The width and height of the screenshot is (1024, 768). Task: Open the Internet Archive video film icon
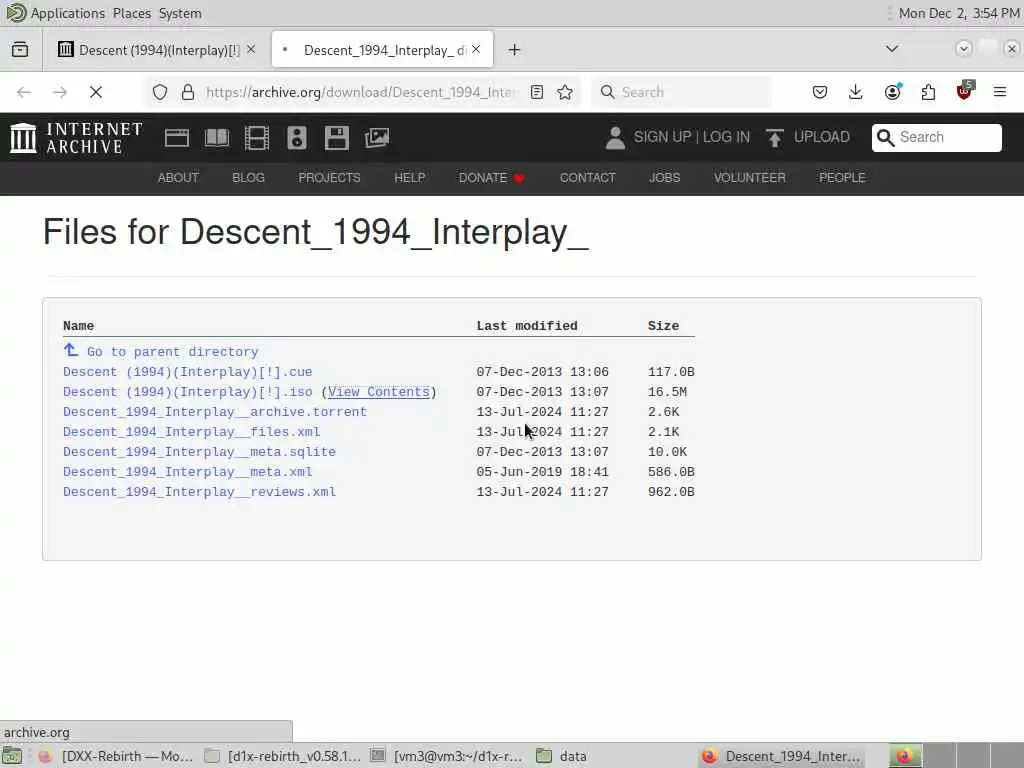(x=257, y=138)
